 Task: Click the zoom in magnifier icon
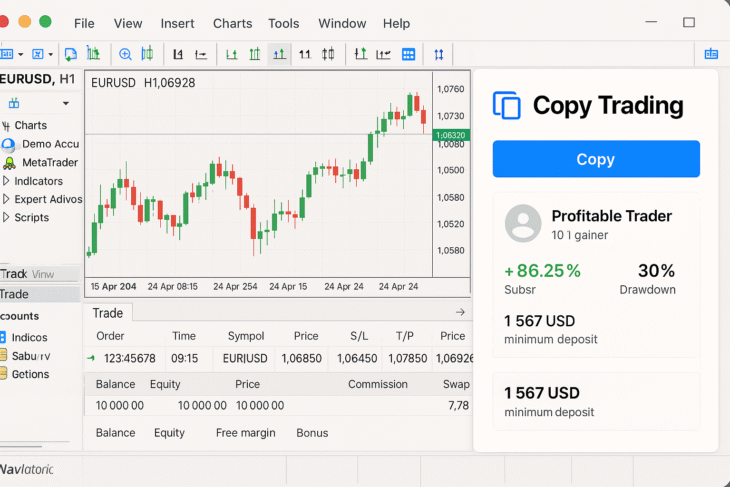125,54
